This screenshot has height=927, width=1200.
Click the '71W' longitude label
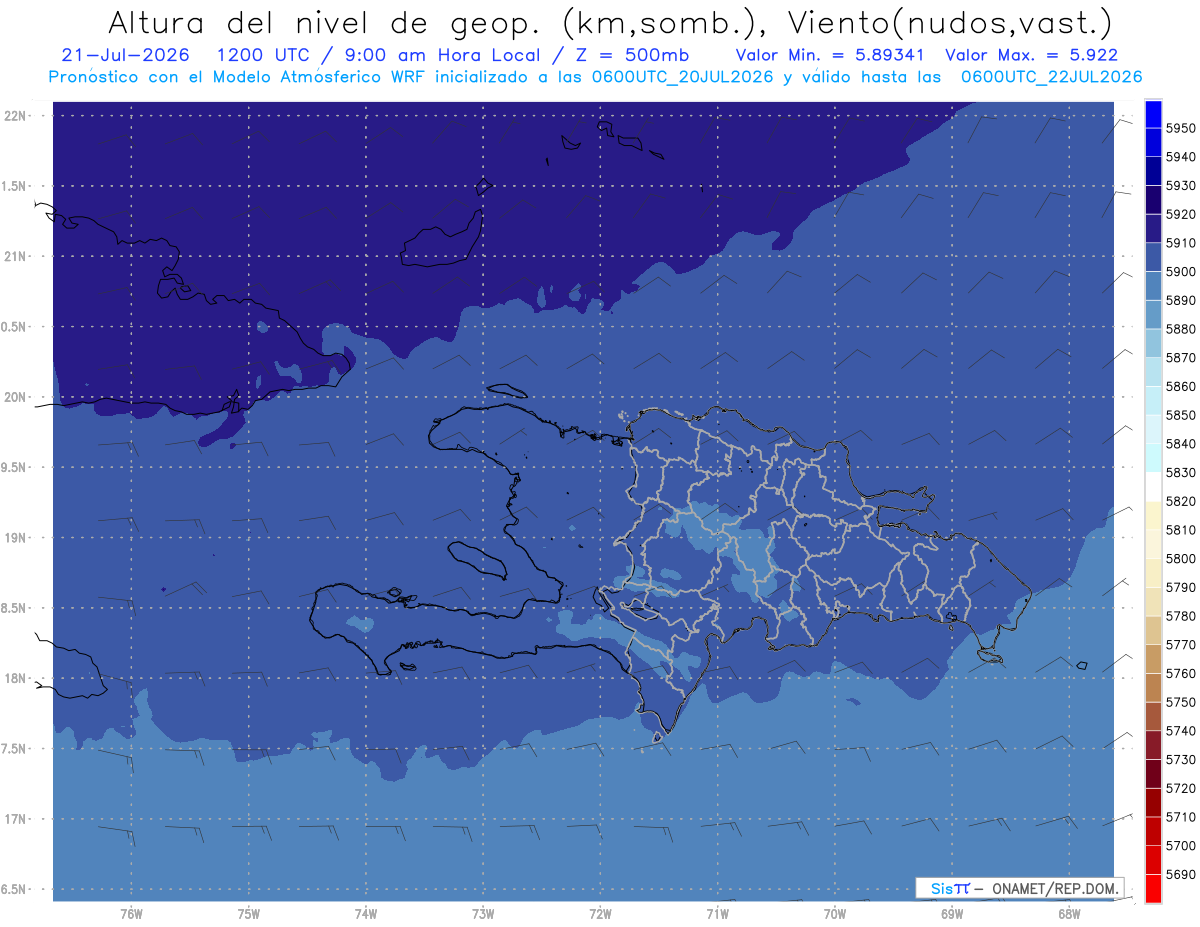717,913
